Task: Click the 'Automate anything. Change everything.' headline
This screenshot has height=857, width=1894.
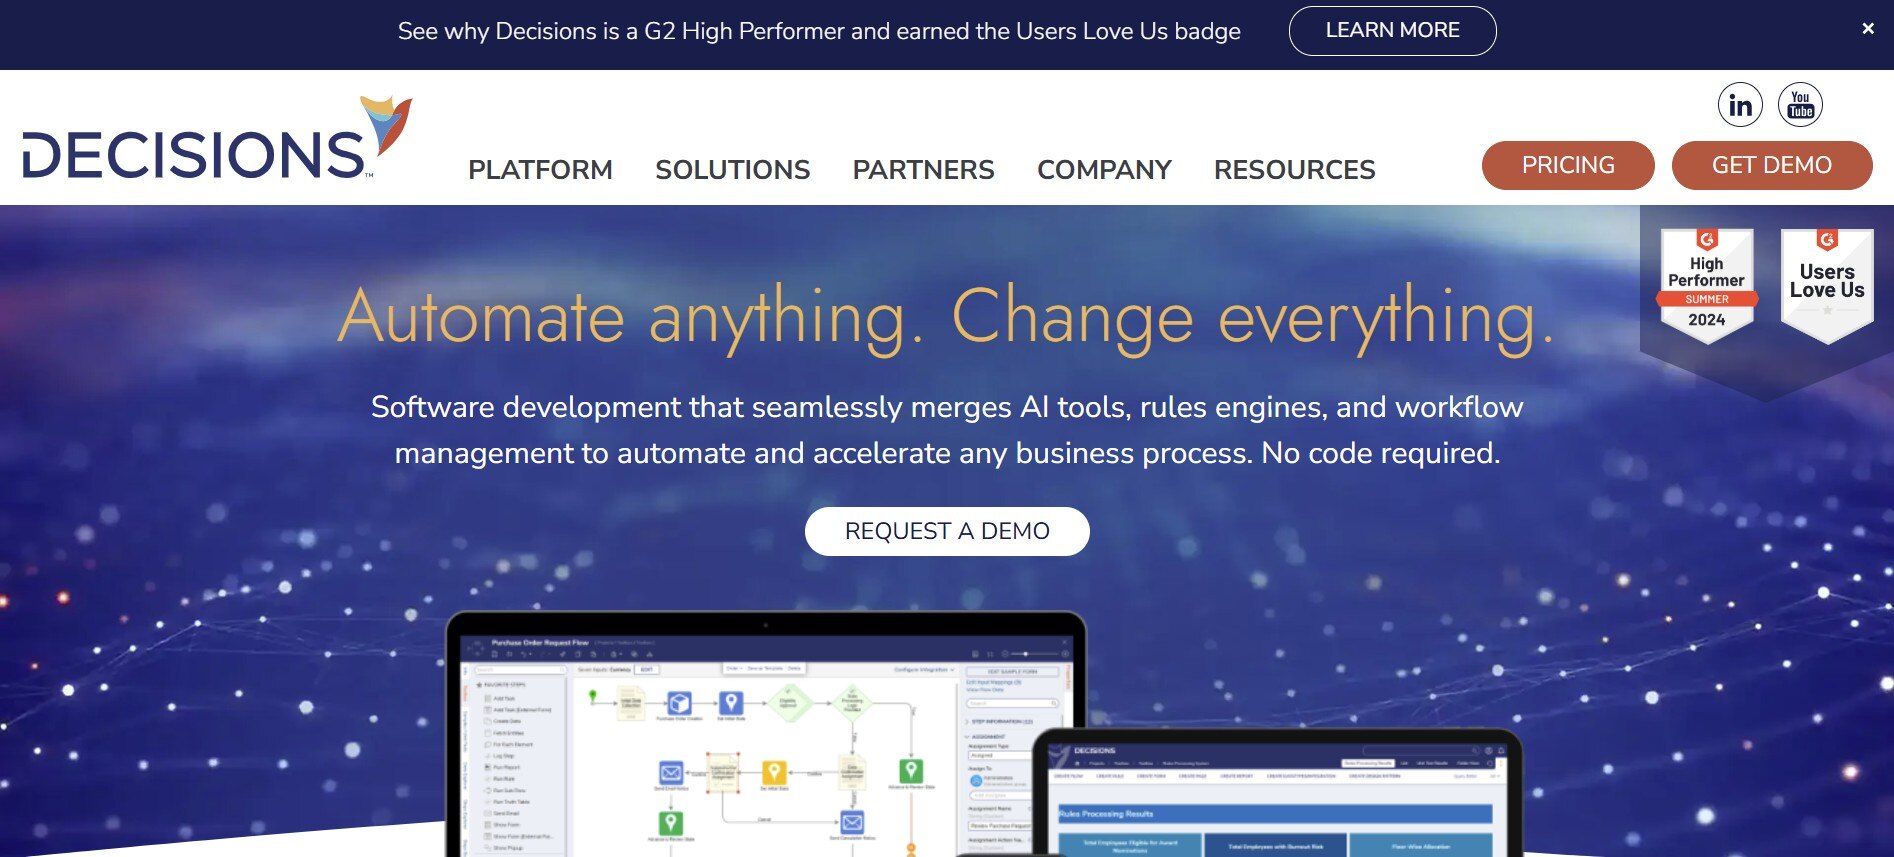Action: (946, 318)
